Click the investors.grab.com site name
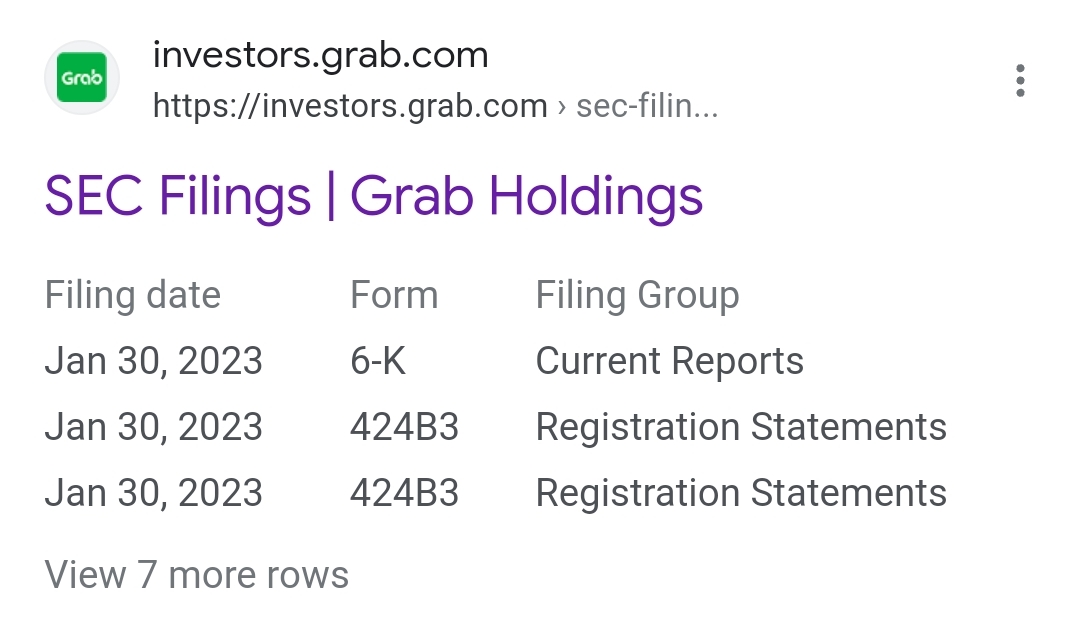Screen dimensions: 1080x622 [320, 55]
